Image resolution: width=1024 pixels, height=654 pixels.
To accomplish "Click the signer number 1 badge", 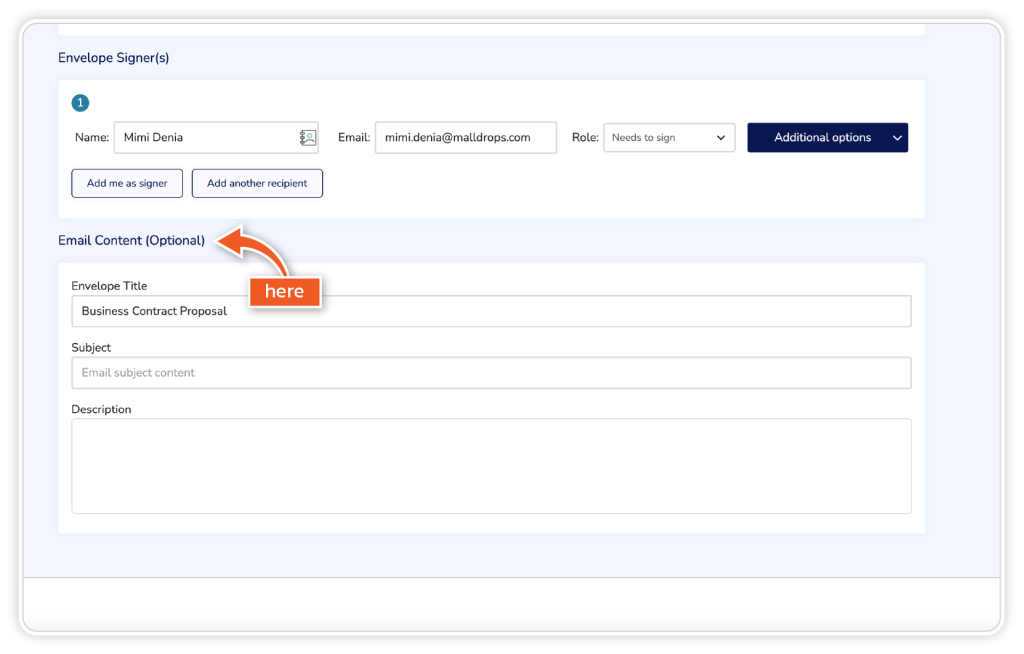I will click(80, 103).
